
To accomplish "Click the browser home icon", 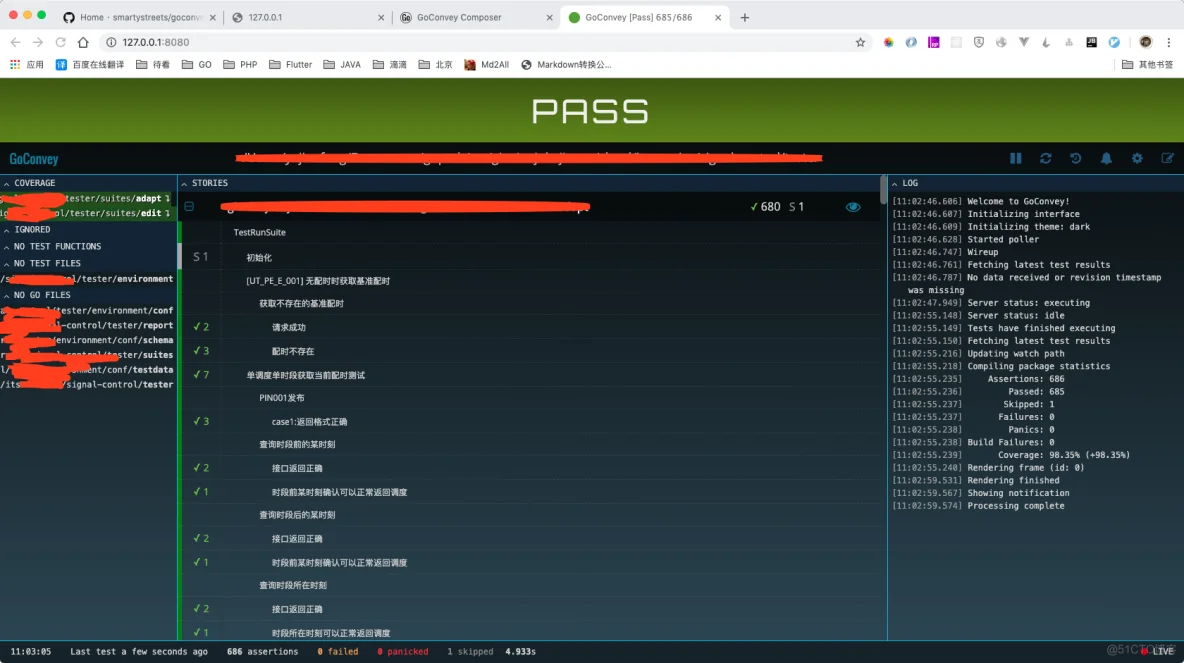I will tap(83, 42).
